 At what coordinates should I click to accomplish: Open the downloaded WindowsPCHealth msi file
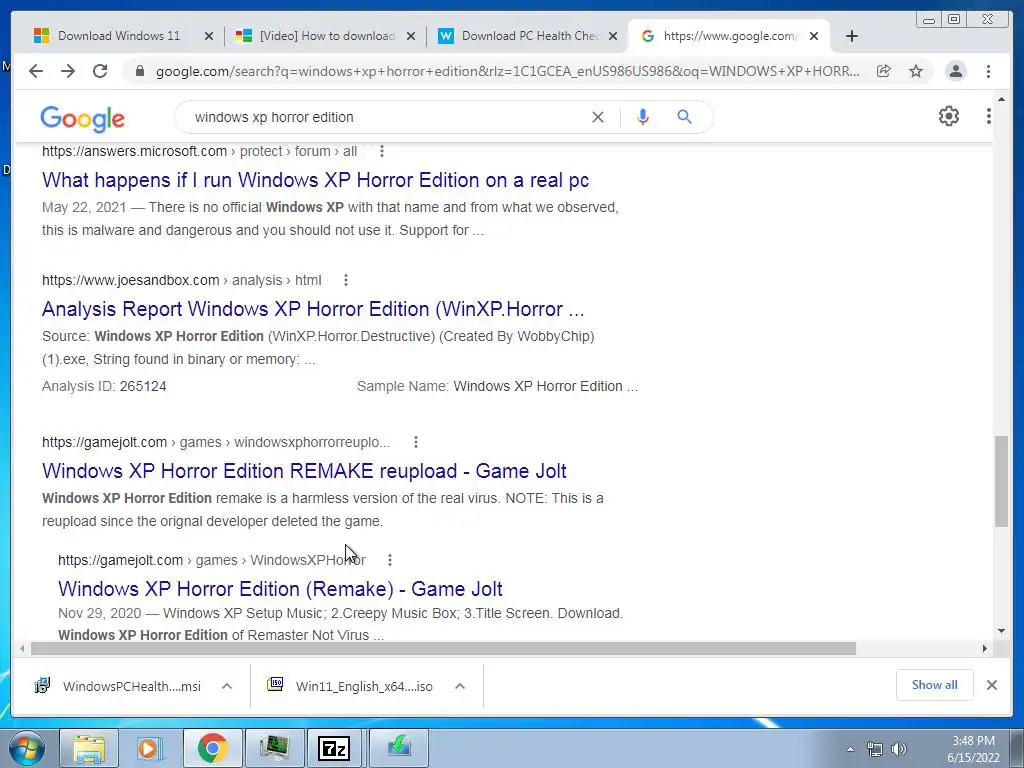(118, 686)
